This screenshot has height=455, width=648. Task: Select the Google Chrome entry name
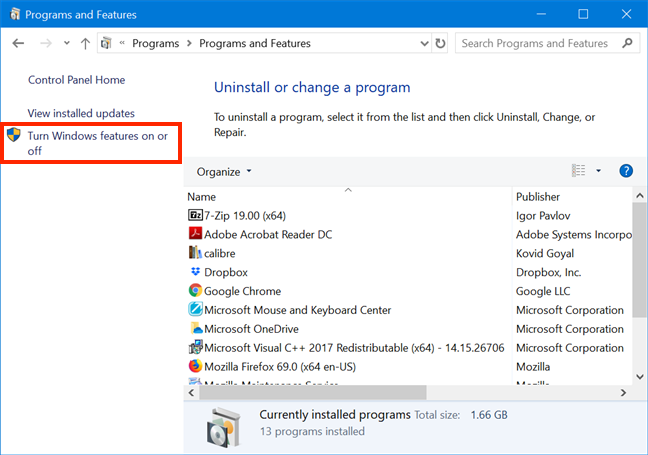(243, 291)
